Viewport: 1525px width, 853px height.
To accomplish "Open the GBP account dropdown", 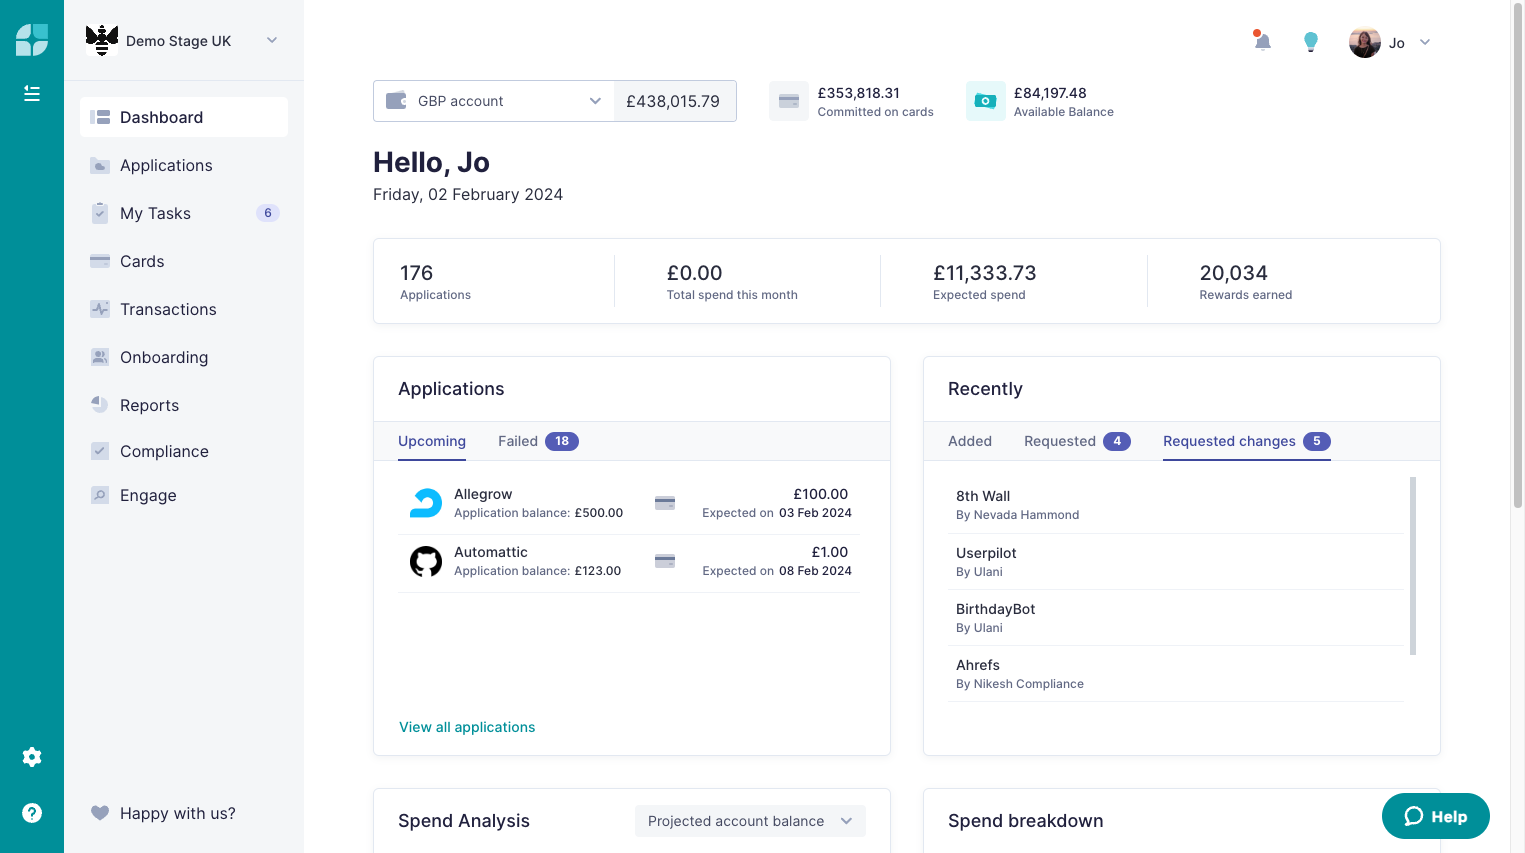I will (x=494, y=101).
